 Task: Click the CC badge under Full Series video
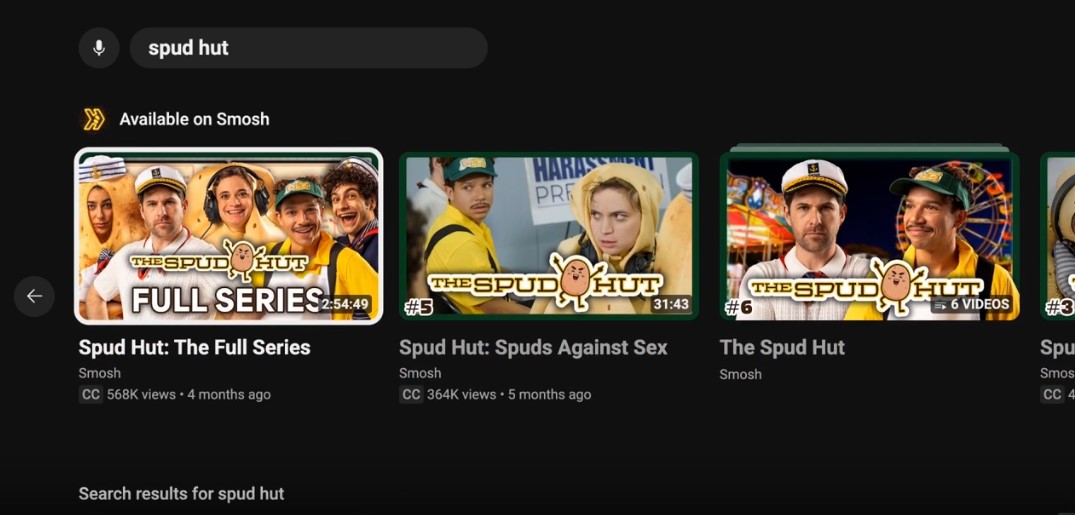pyautogui.click(x=90, y=394)
